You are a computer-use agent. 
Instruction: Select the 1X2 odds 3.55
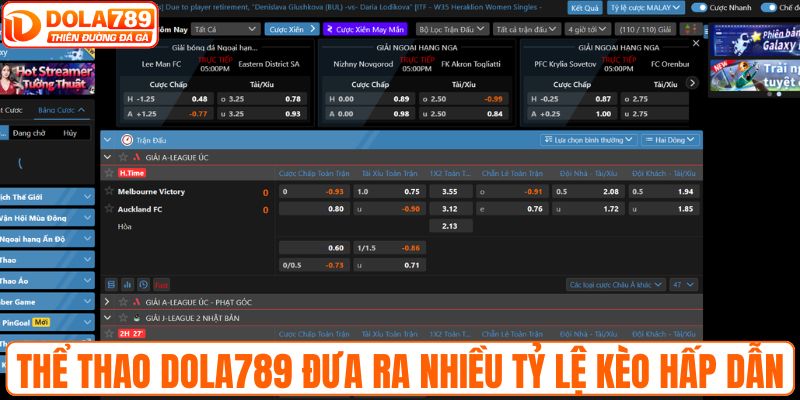click(451, 191)
